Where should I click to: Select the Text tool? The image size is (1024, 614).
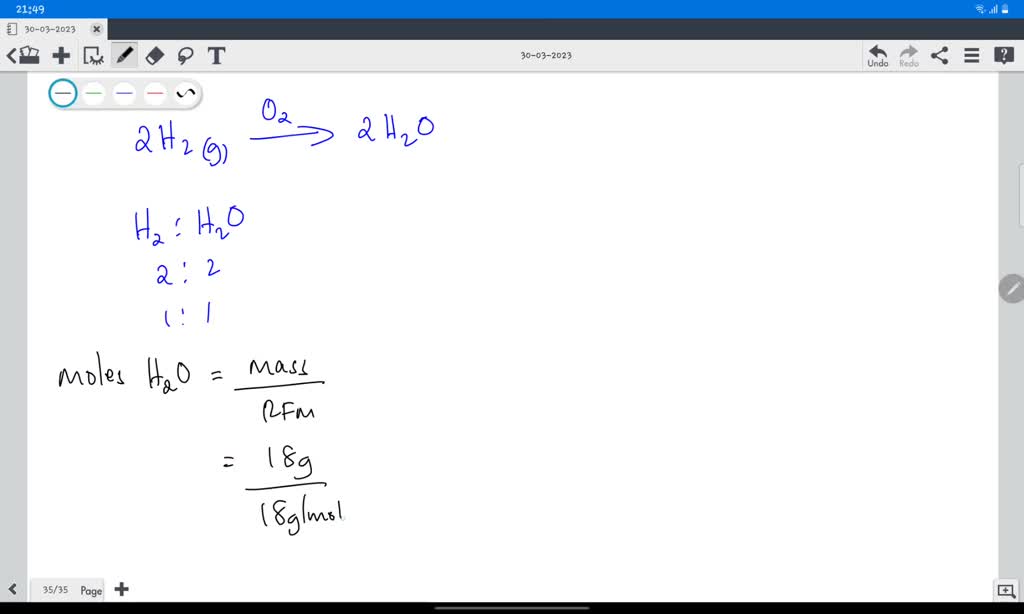coord(216,56)
